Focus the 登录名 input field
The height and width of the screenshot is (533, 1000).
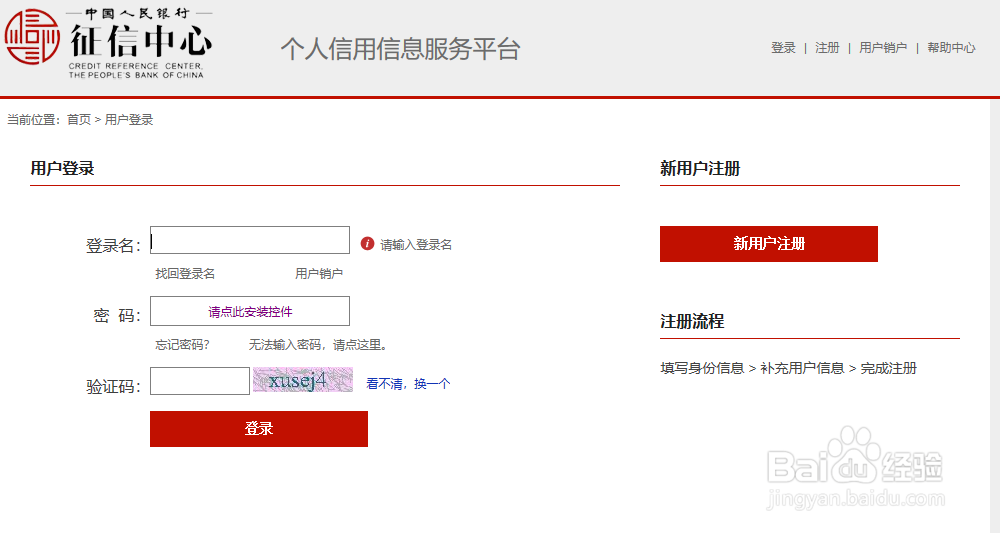tap(250, 240)
